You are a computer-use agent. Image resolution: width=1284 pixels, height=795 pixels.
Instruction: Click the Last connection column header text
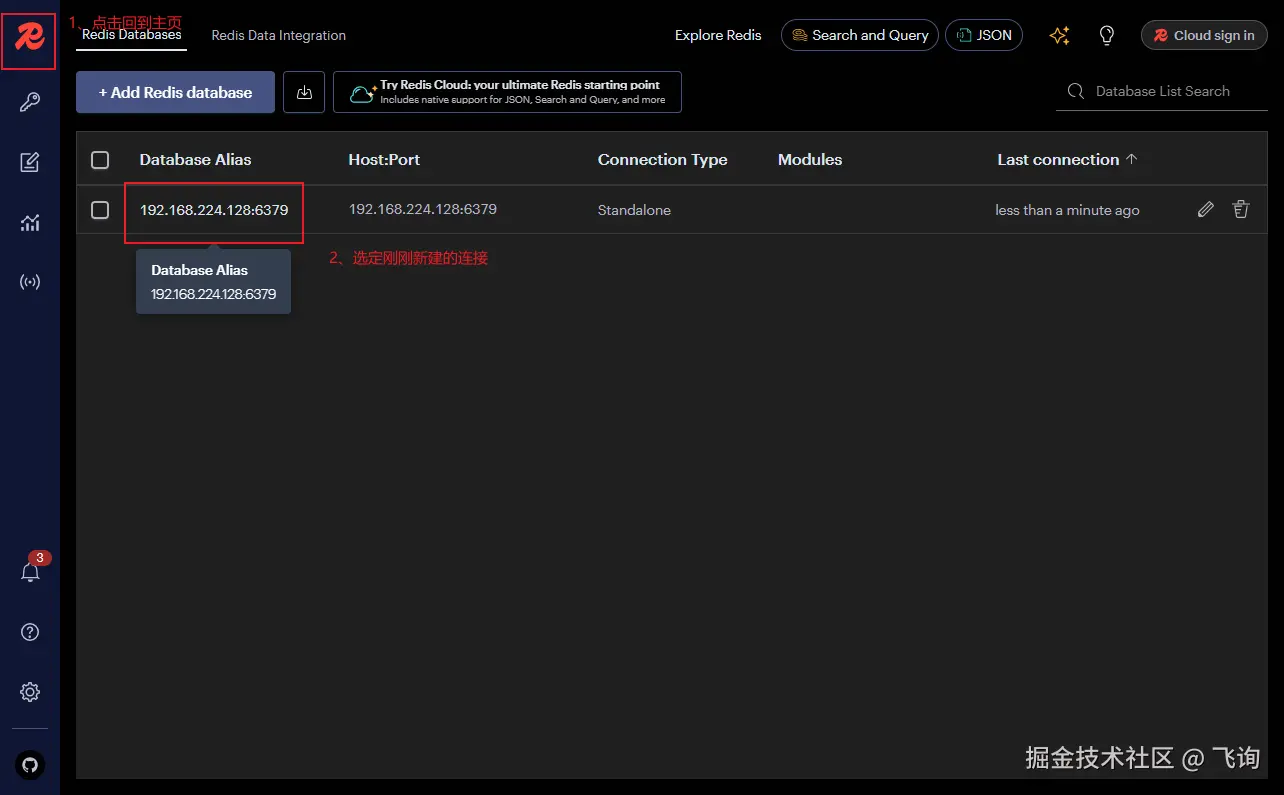click(1058, 160)
